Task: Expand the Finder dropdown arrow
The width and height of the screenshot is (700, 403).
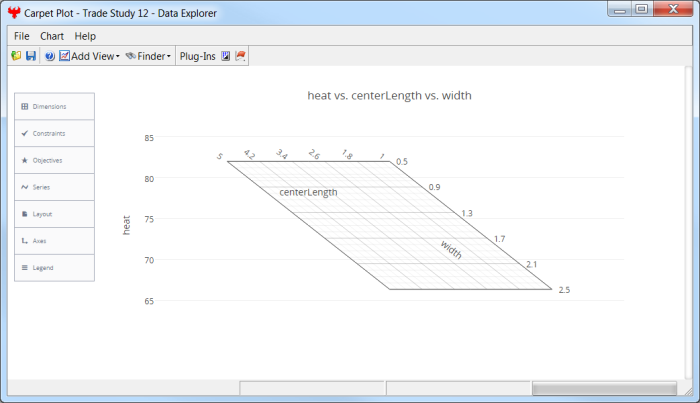Action: click(x=169, y=57)
